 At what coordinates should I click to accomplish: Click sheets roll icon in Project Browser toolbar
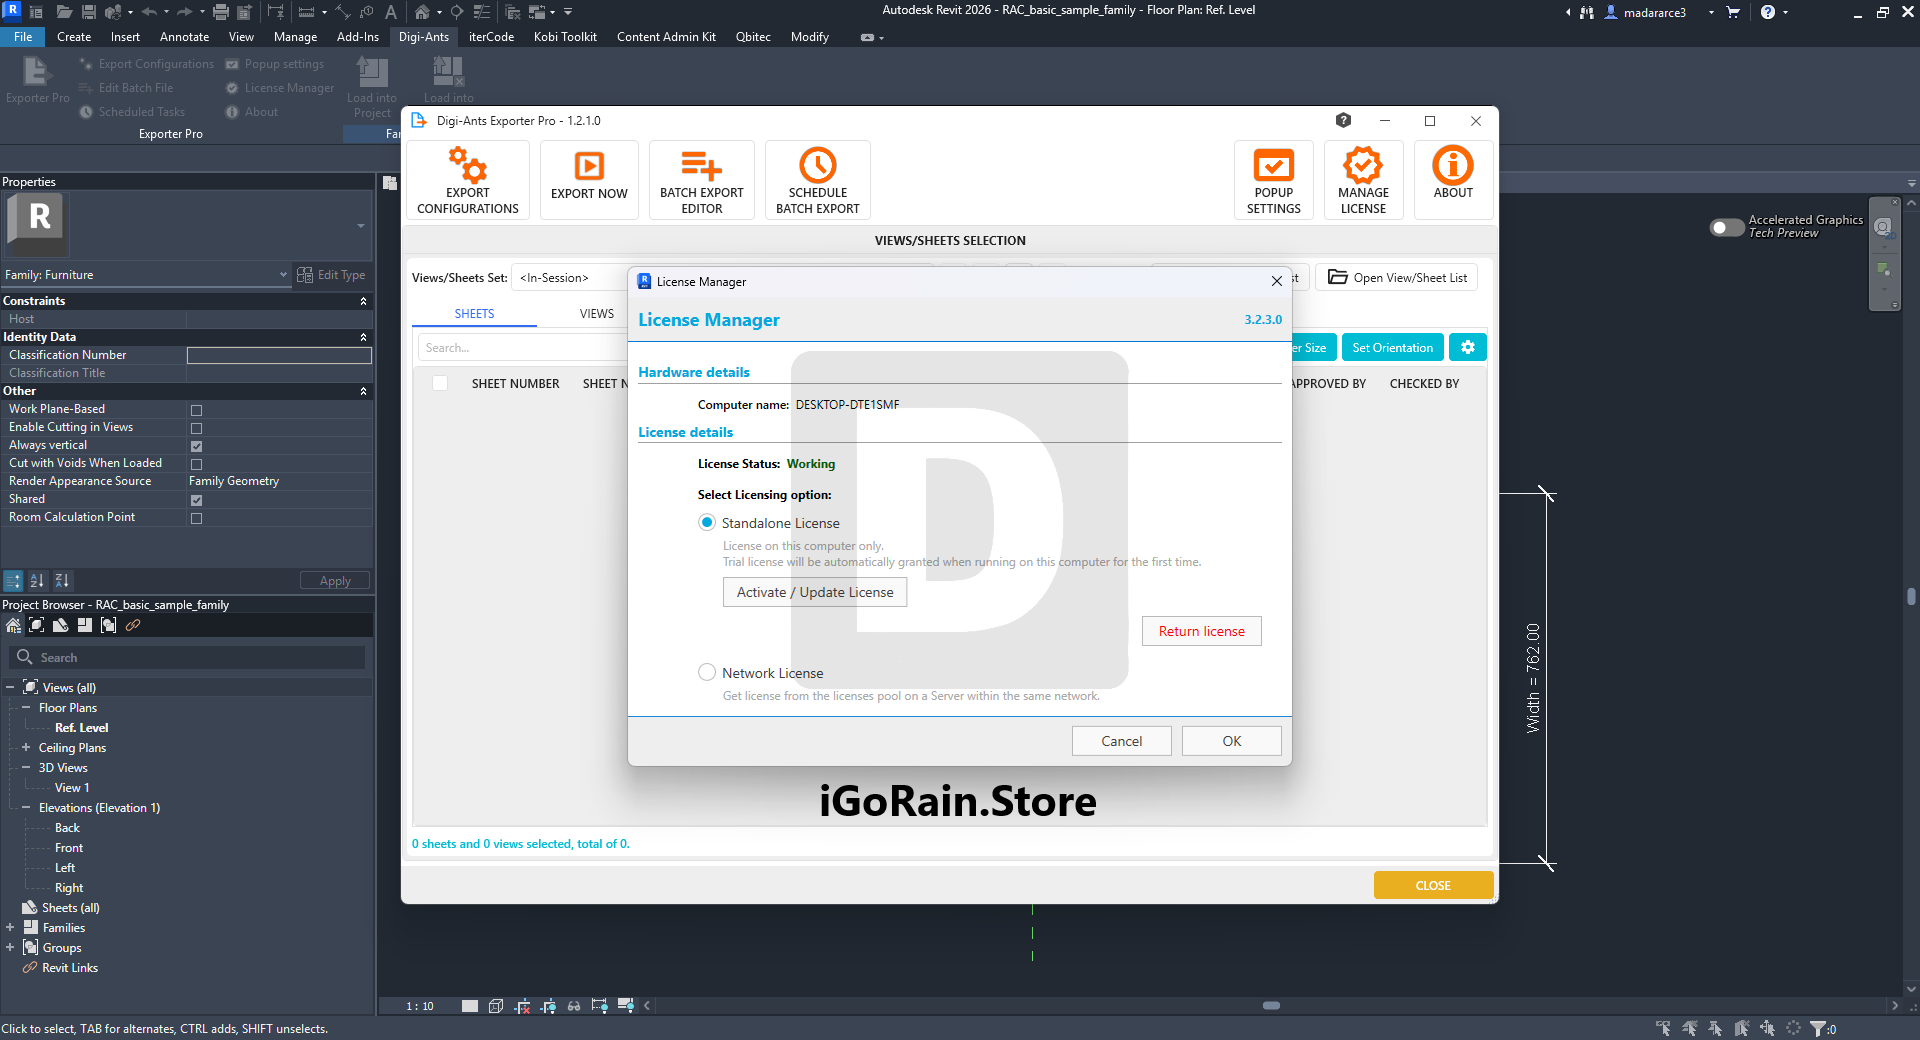click(x=61, y=625)
